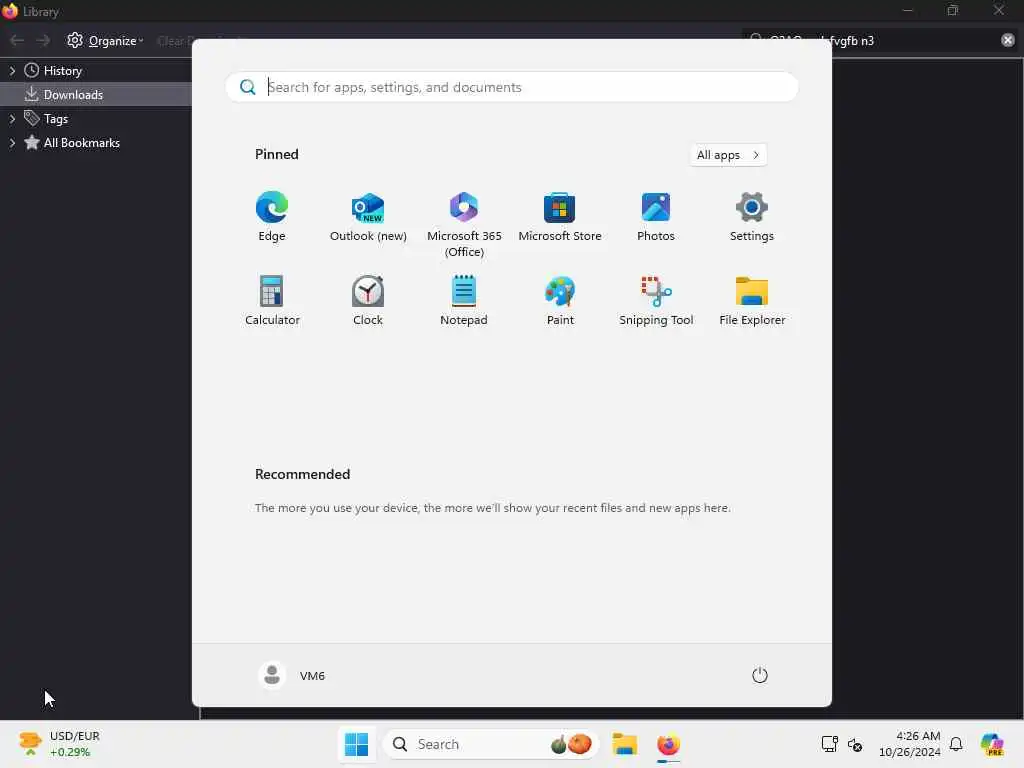Open clock and date flyout
Image resolution: width=1024 pixels, height=768 pixels.
click(910, 744)
